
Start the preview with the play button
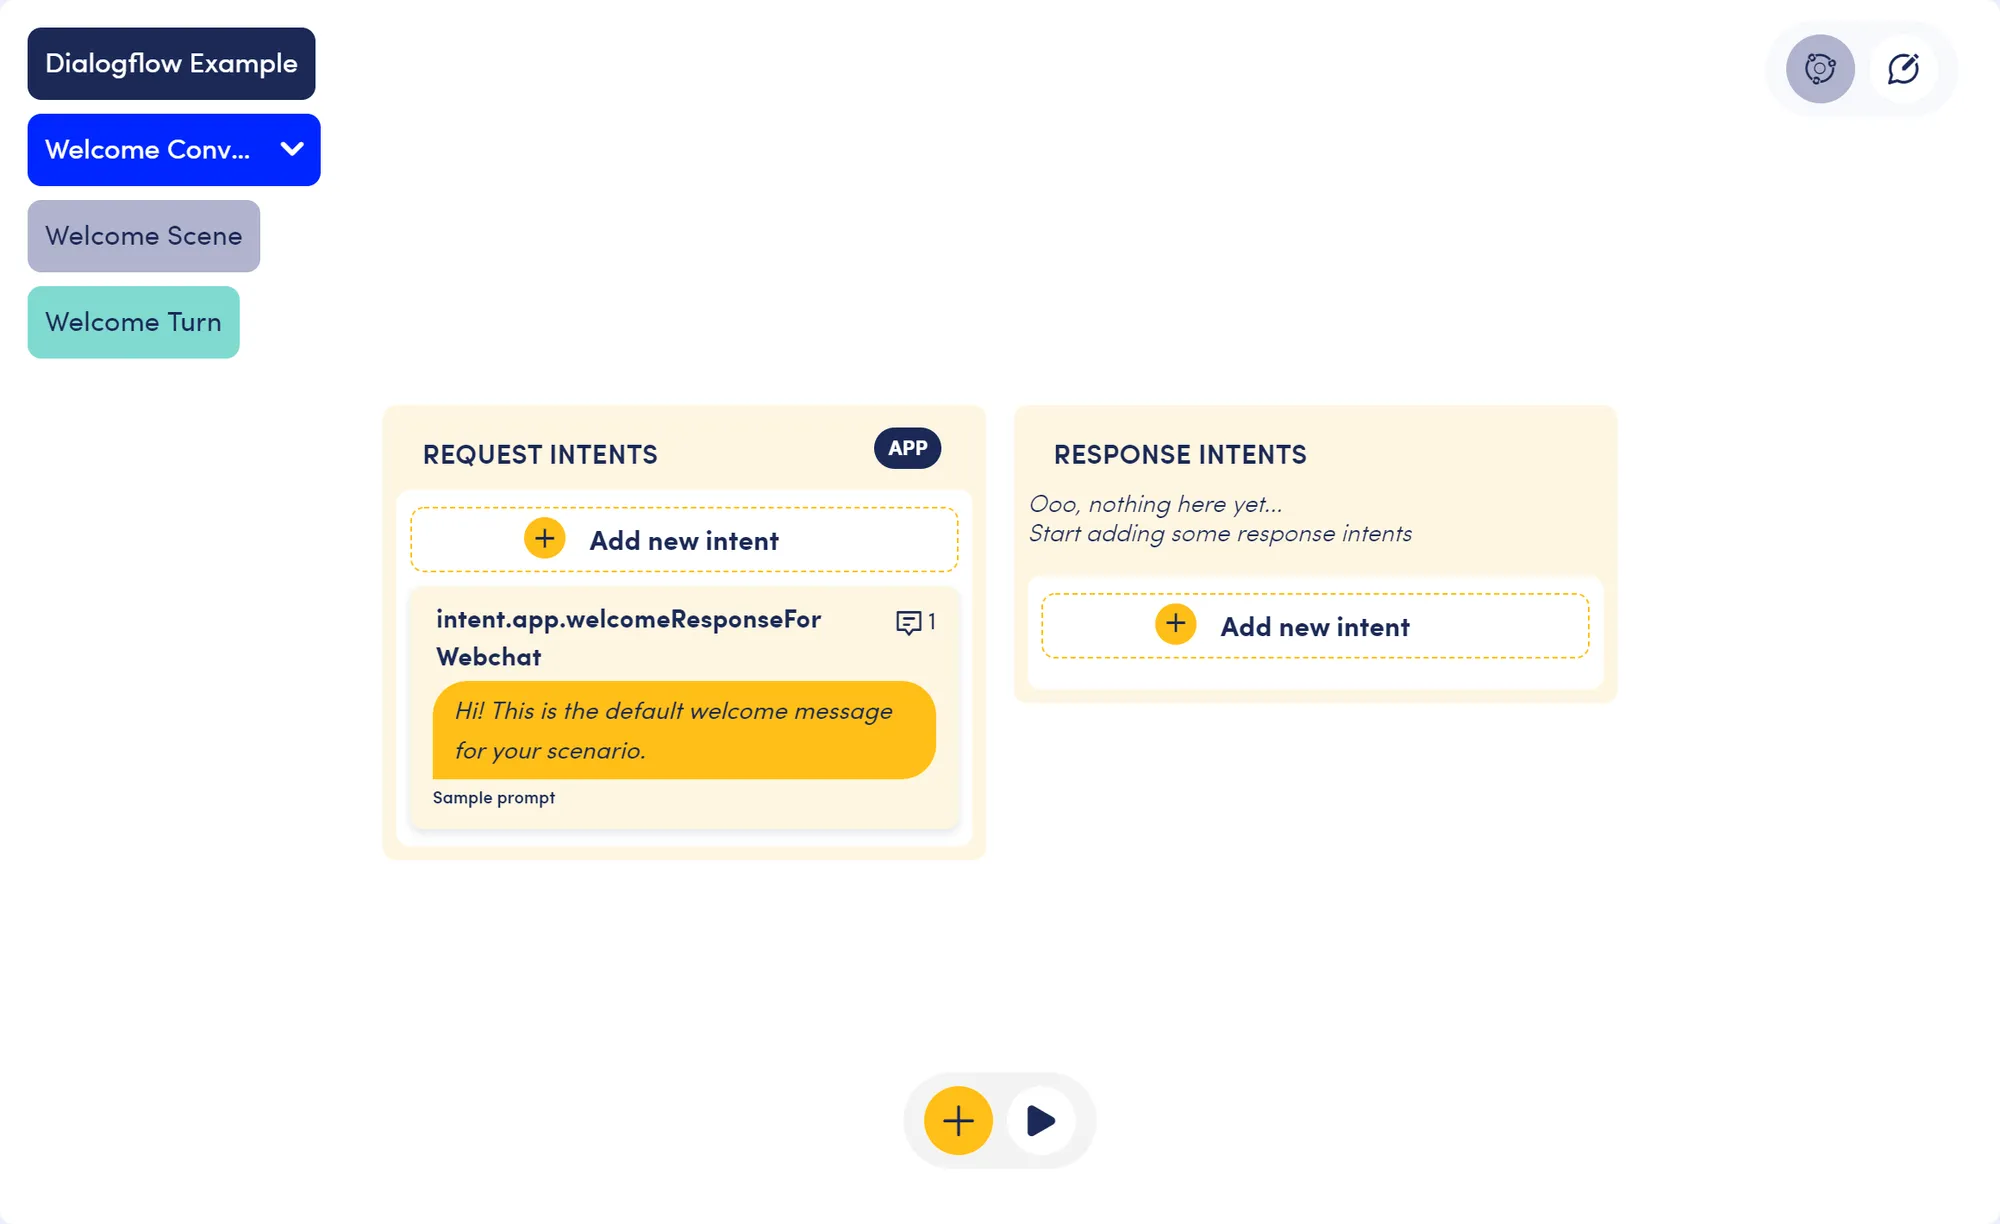[1041, 1120]
